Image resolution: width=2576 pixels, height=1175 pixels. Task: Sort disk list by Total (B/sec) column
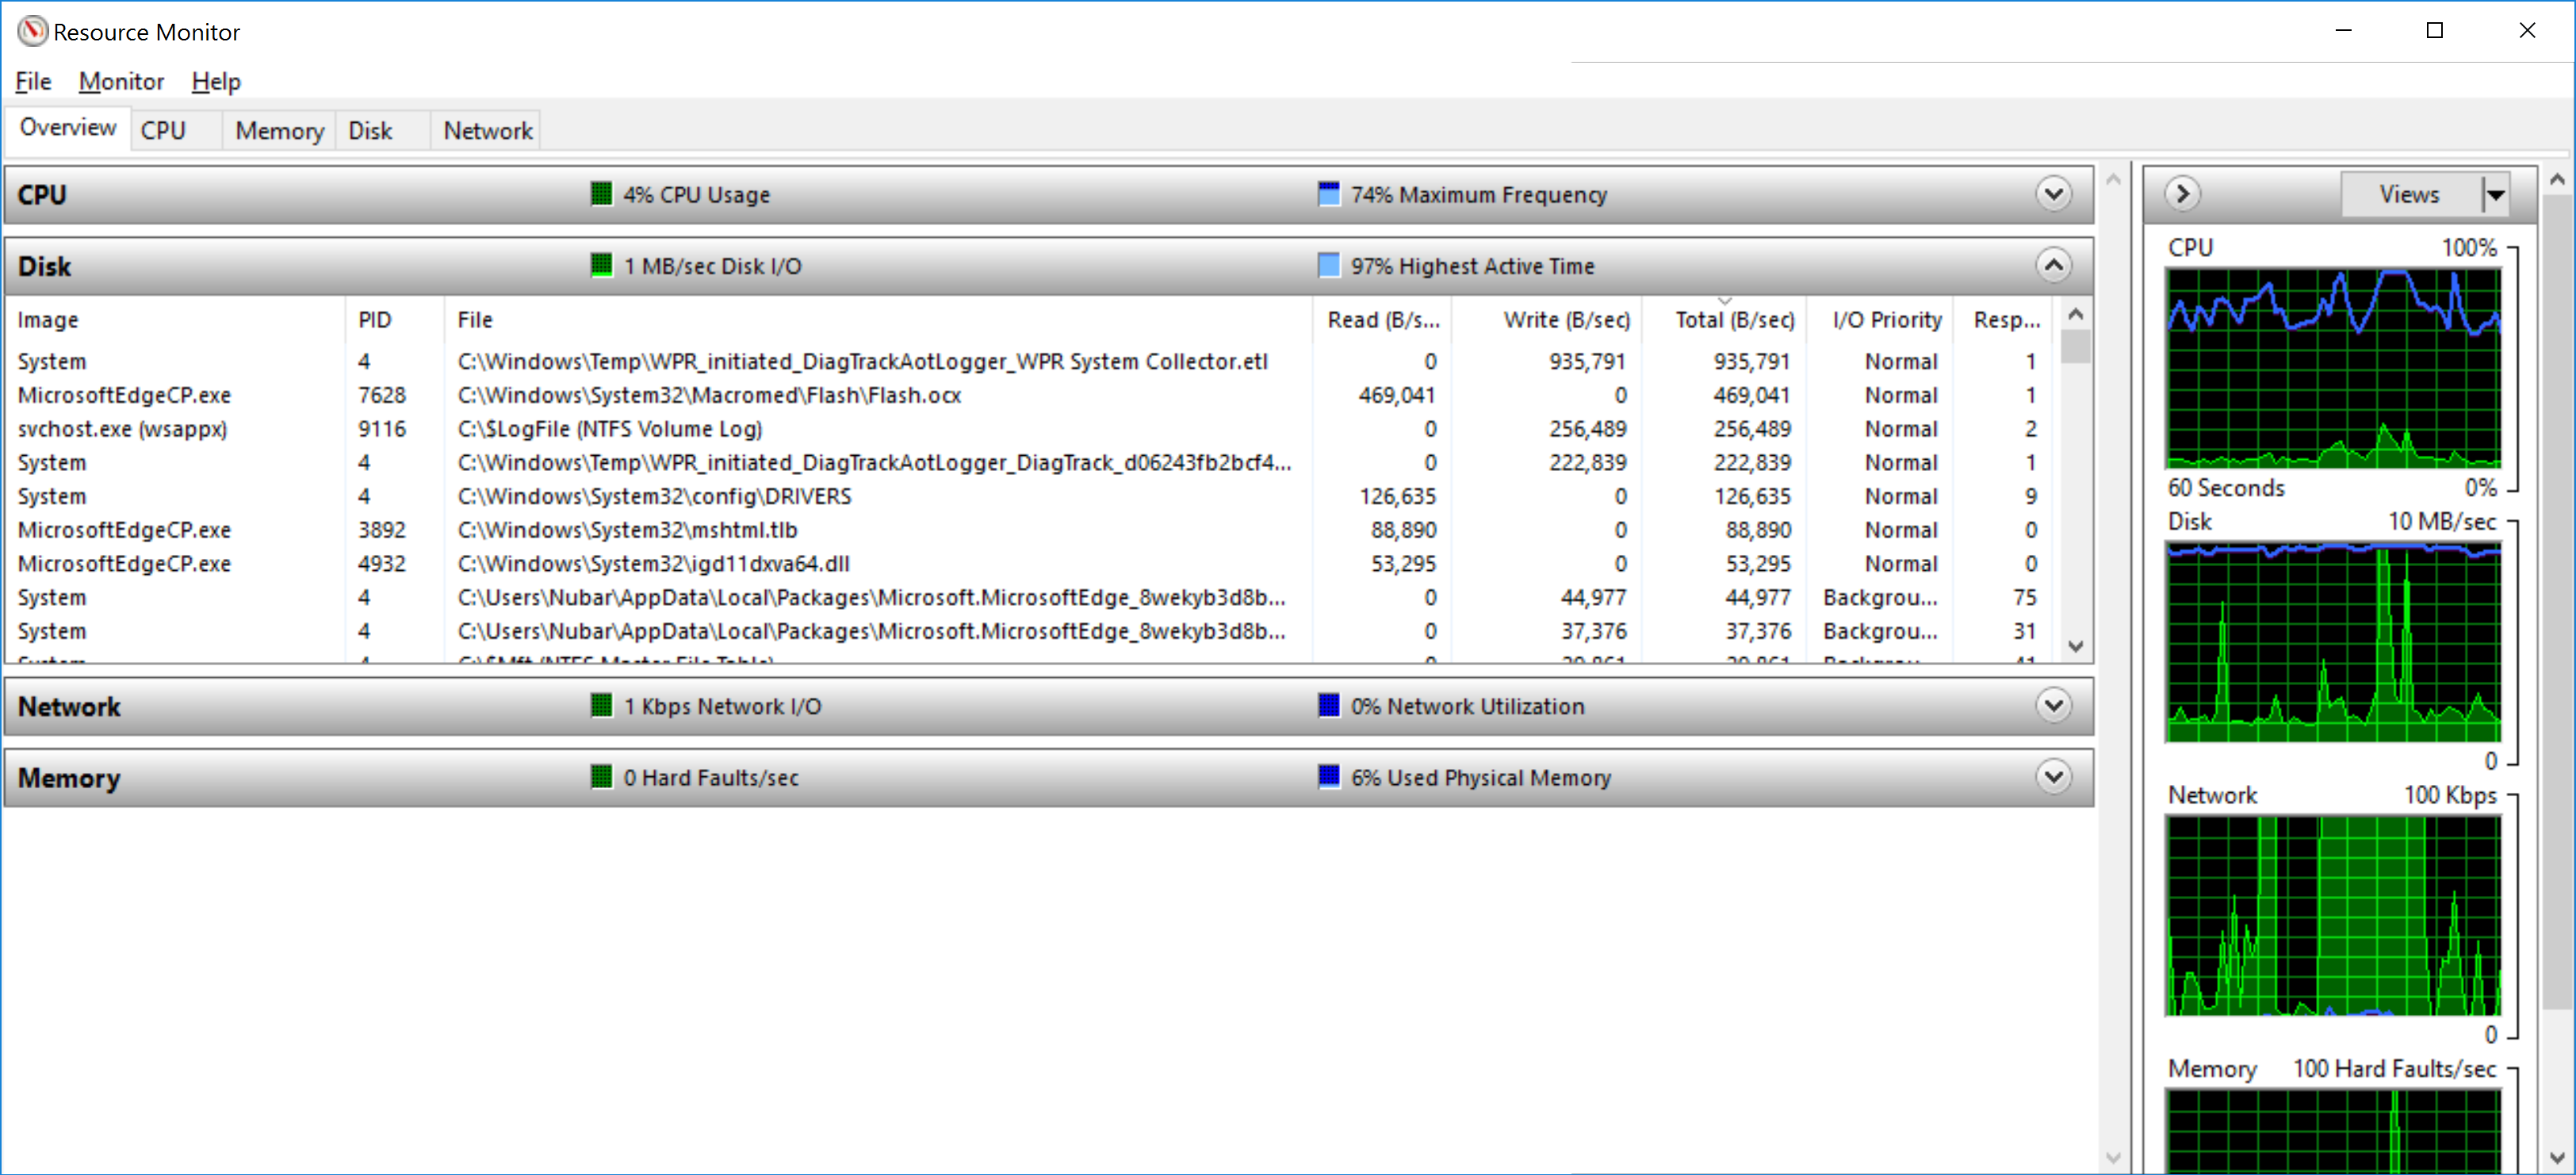click(x=1732, y=319)
